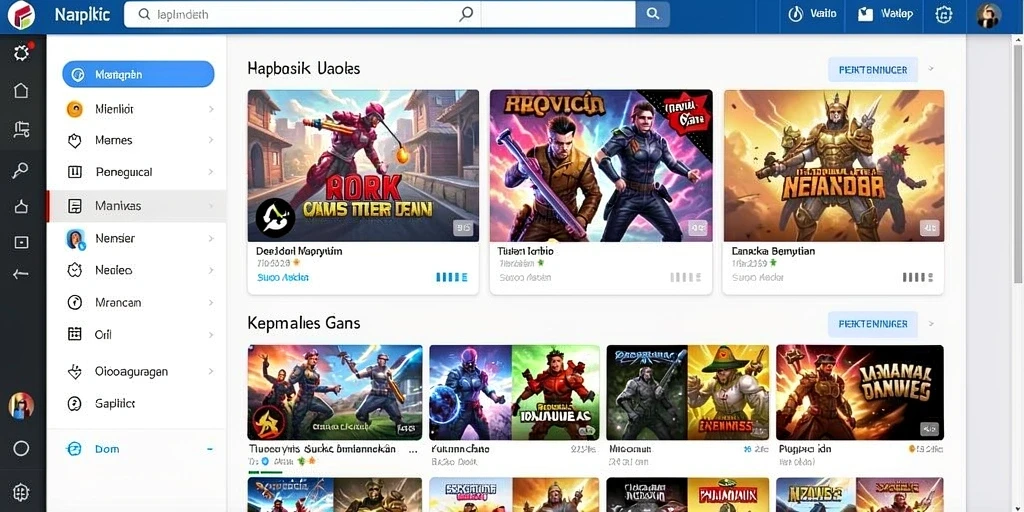Viewport: 1024px width, 512px height.
Task: Click blue rating bars on first game card
Action: 452,278
